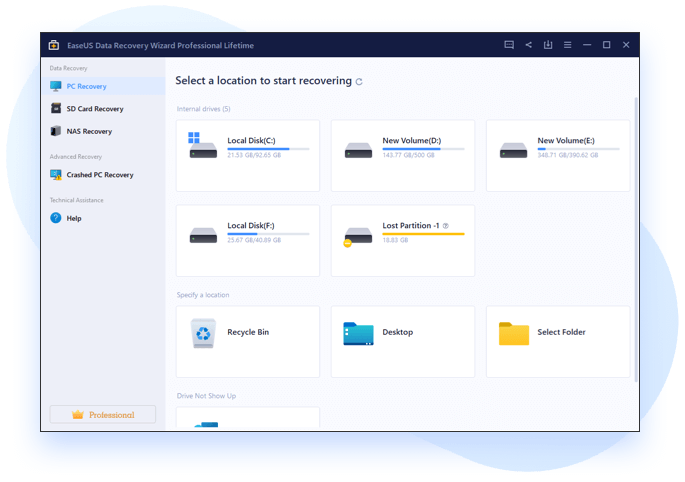
Task: Maximize the EaseUS window
Action: click(x=606, y=45)
